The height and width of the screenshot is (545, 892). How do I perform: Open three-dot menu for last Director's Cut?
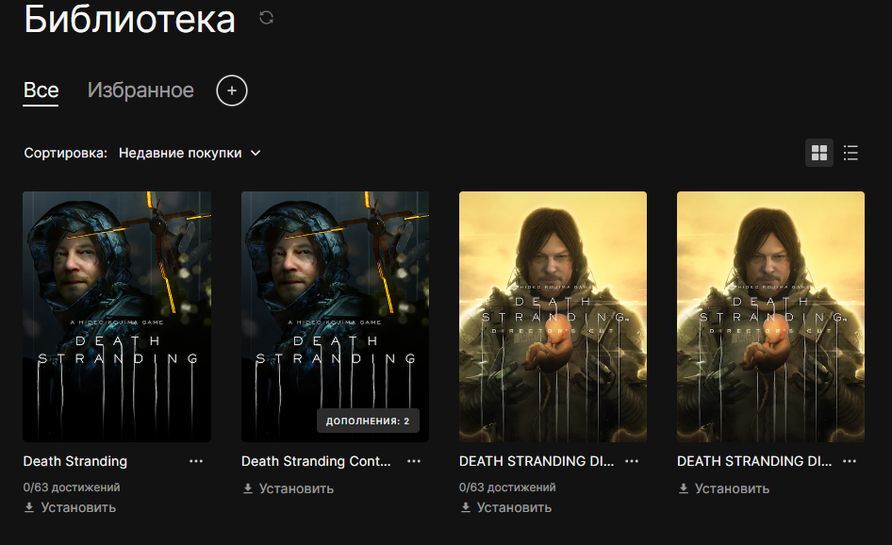(850, 461)
